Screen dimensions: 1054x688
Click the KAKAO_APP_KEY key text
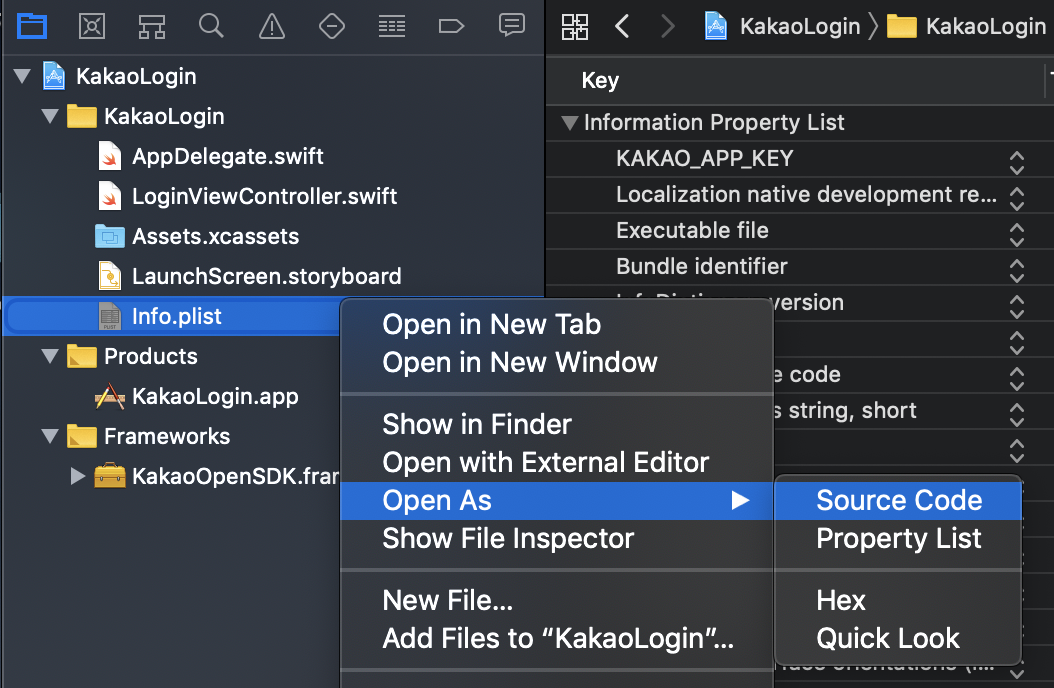704,159
